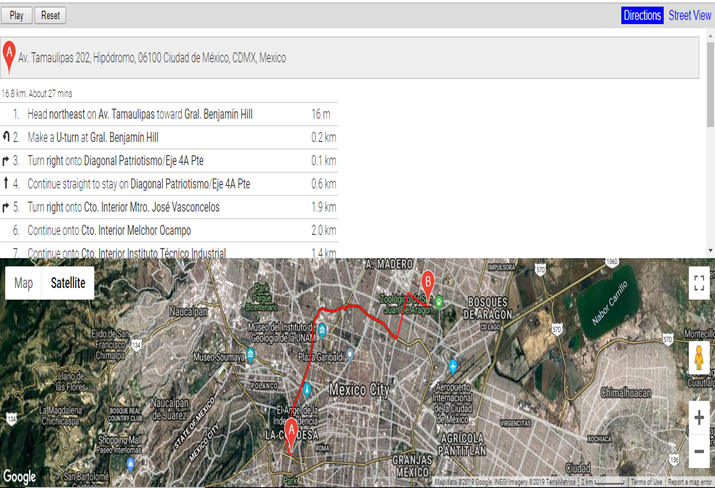Switch to the Street View tab
This screenshot has width=715, height=488.
[x=689, y=16]
